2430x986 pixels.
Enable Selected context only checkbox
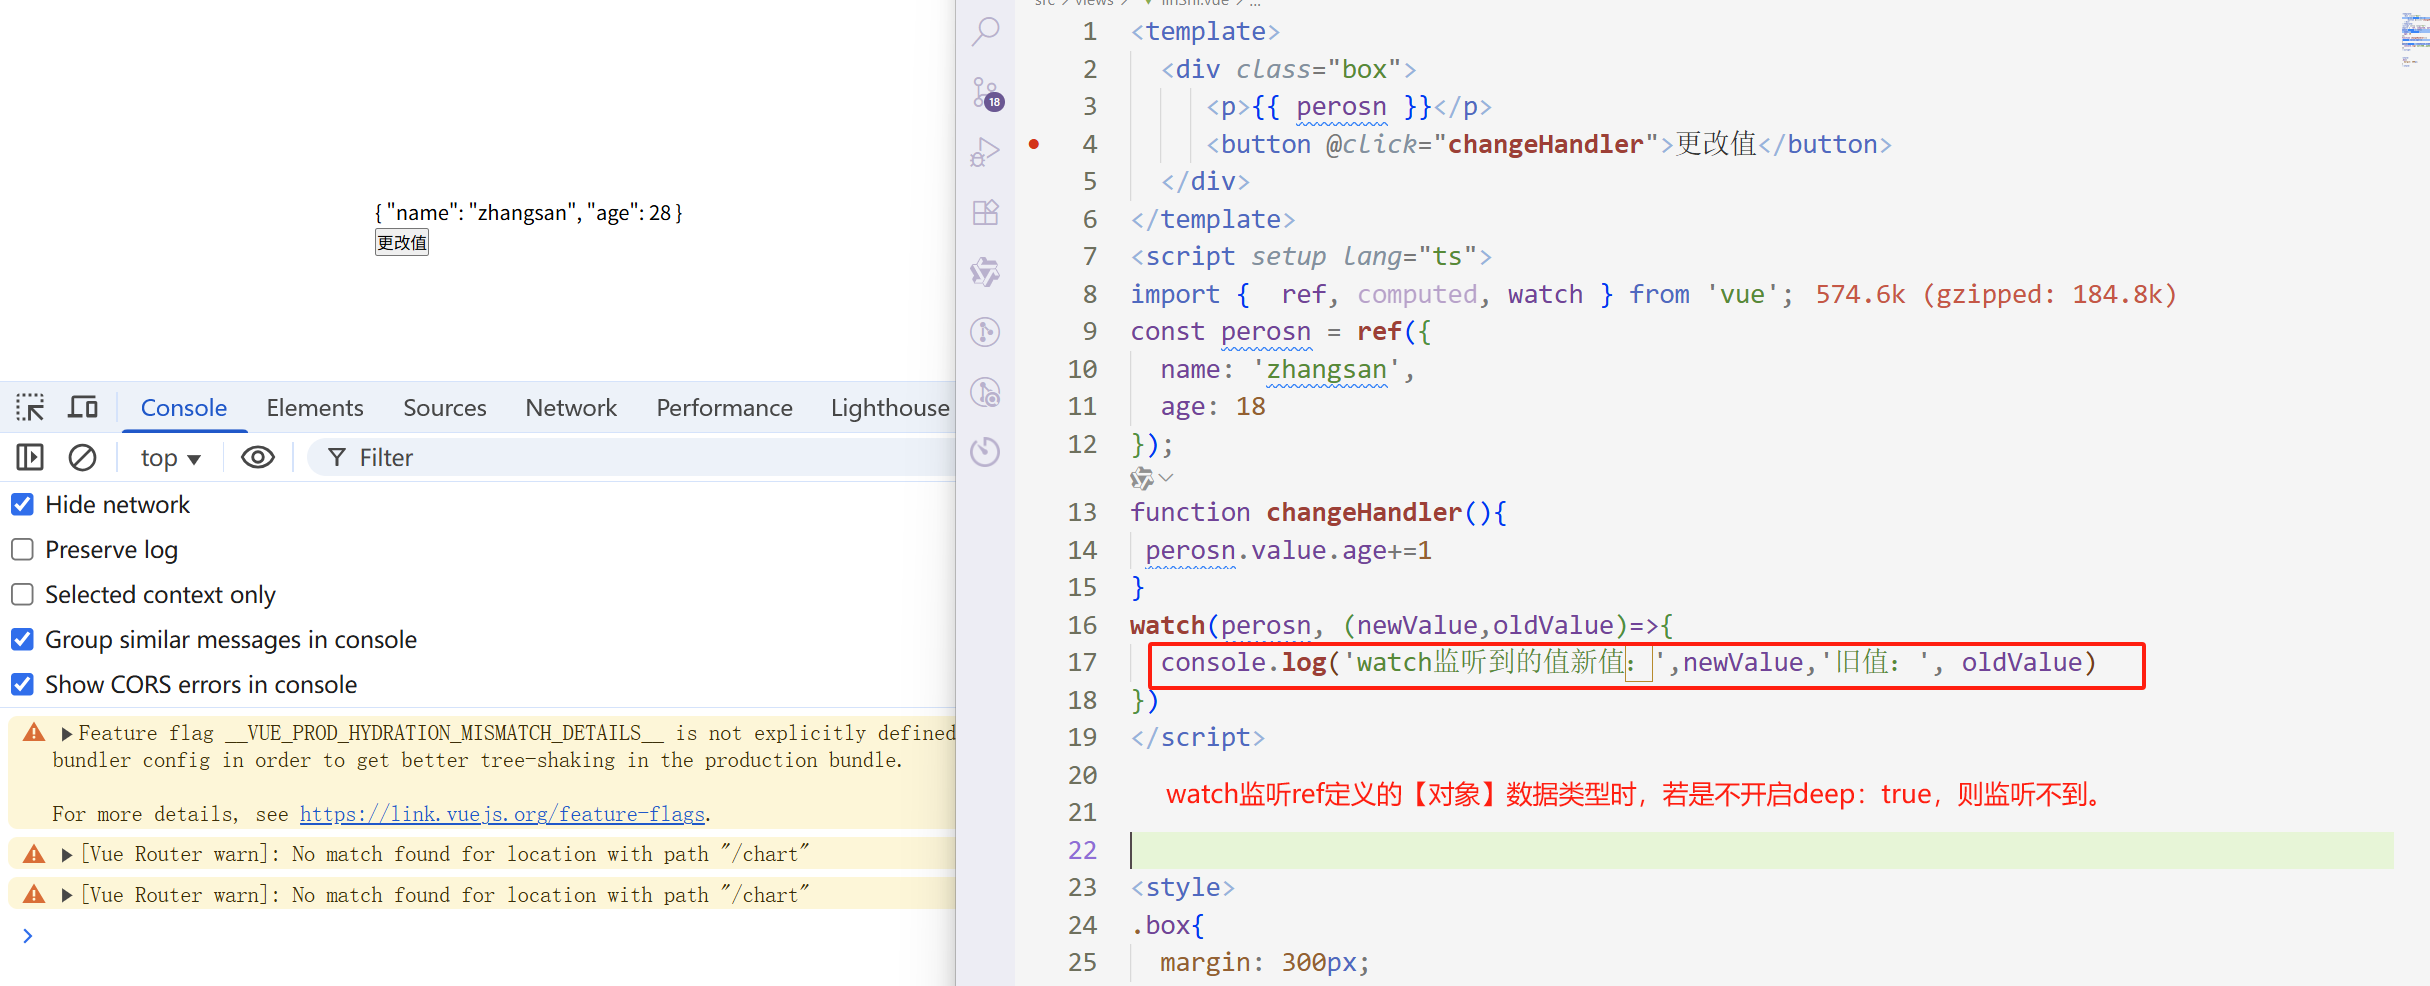23,595
